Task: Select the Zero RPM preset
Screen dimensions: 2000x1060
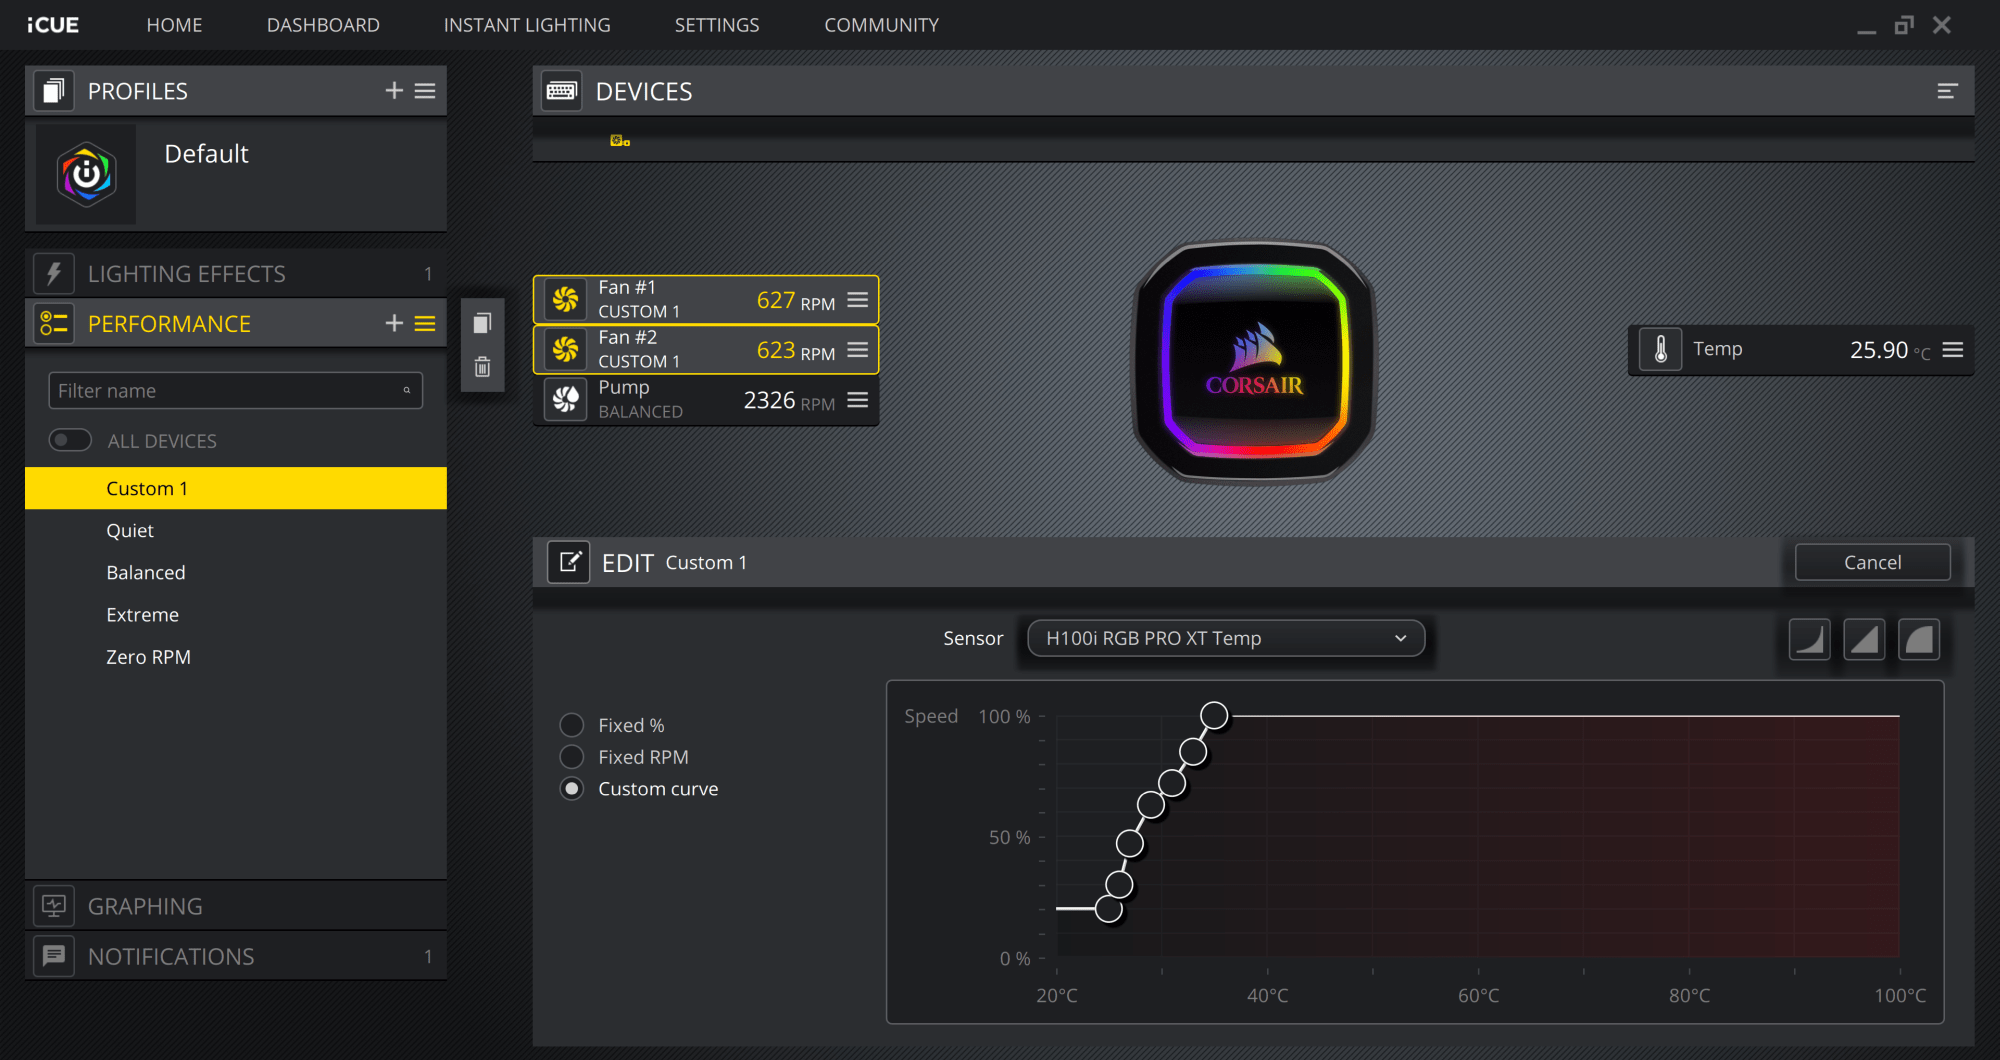Action: [x=236, y=657]
